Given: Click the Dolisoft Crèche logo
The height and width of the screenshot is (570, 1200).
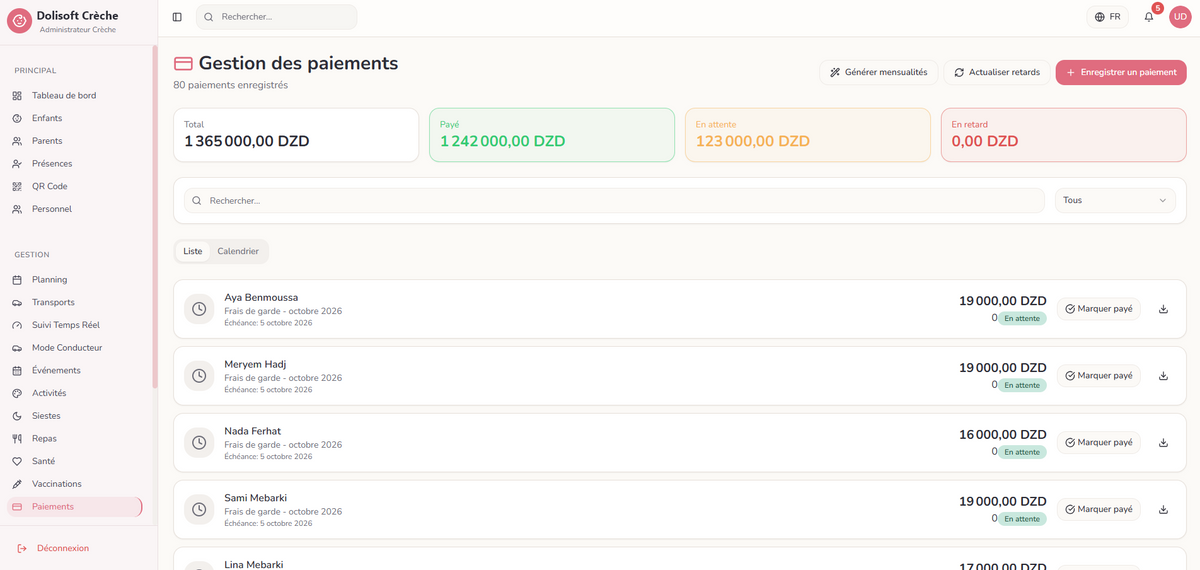Looking at the screenshot, I should [19, 21].
